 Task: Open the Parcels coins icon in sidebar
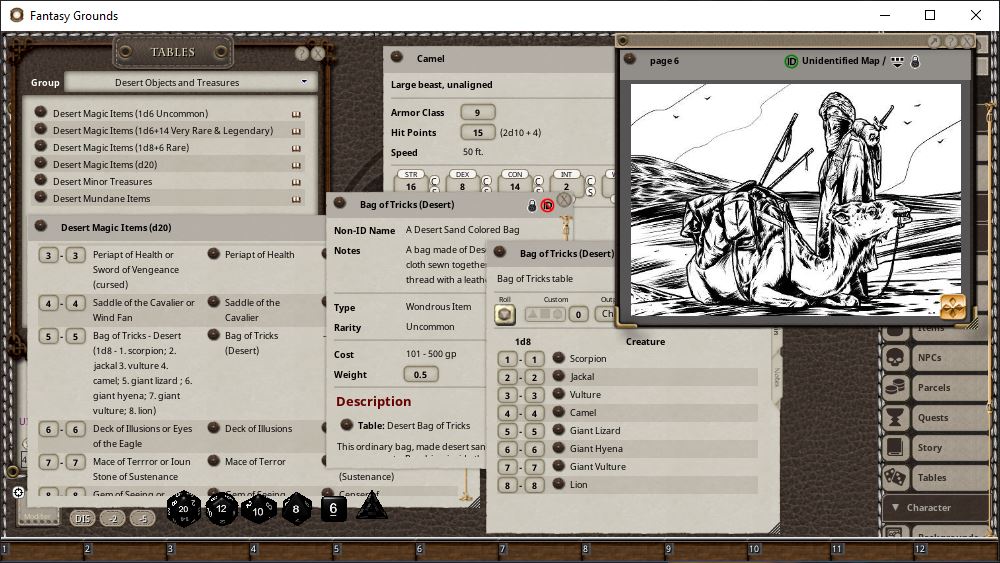tap(895, 388)
